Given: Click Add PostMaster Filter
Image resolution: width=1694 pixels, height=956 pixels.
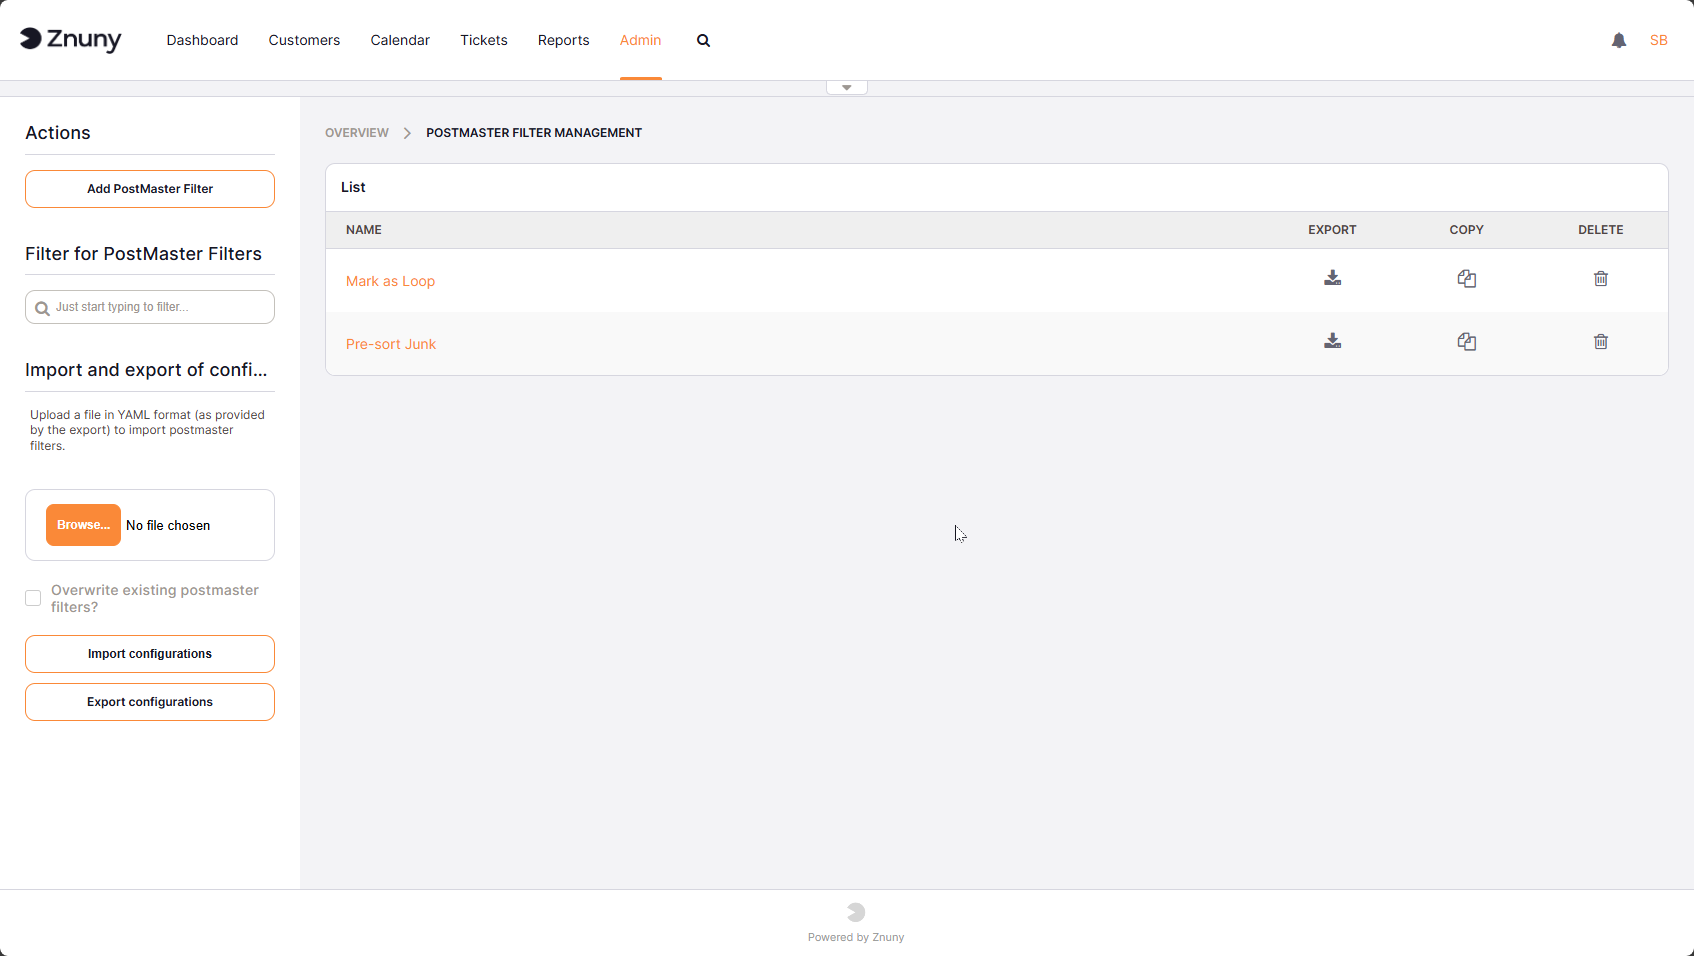Looking at the screenshot, I should click(149, 188).
